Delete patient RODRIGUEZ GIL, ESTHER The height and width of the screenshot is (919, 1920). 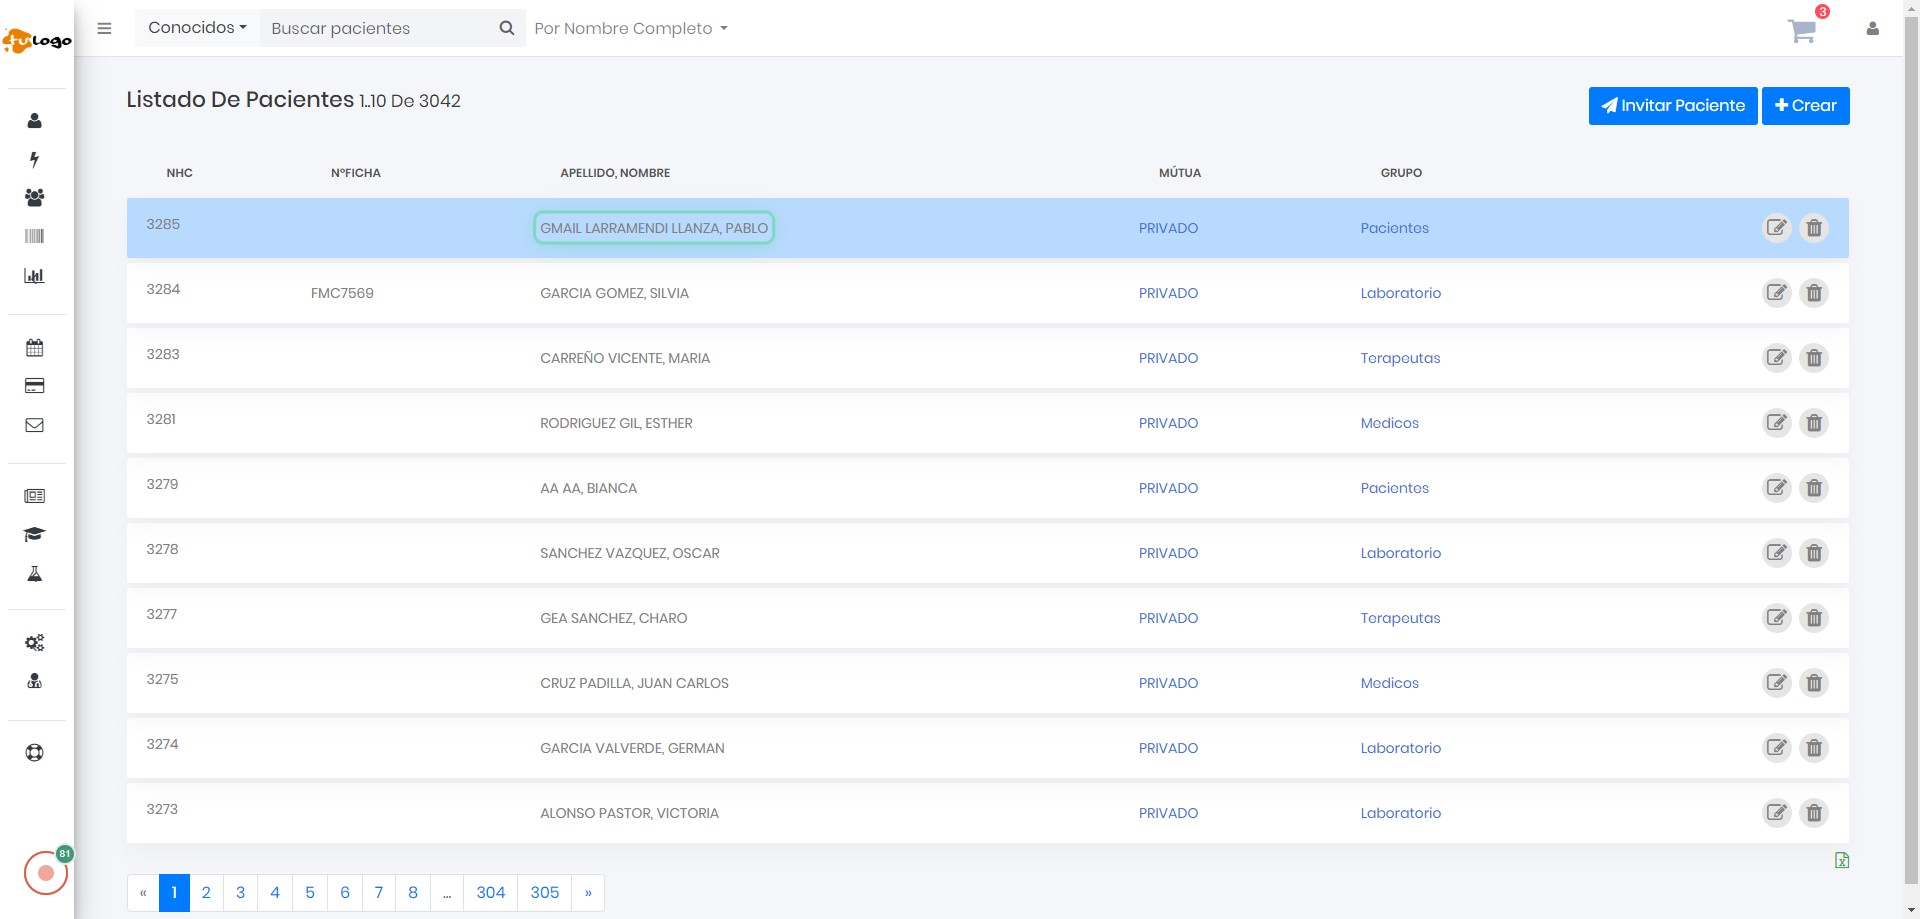coord(1814,423)
